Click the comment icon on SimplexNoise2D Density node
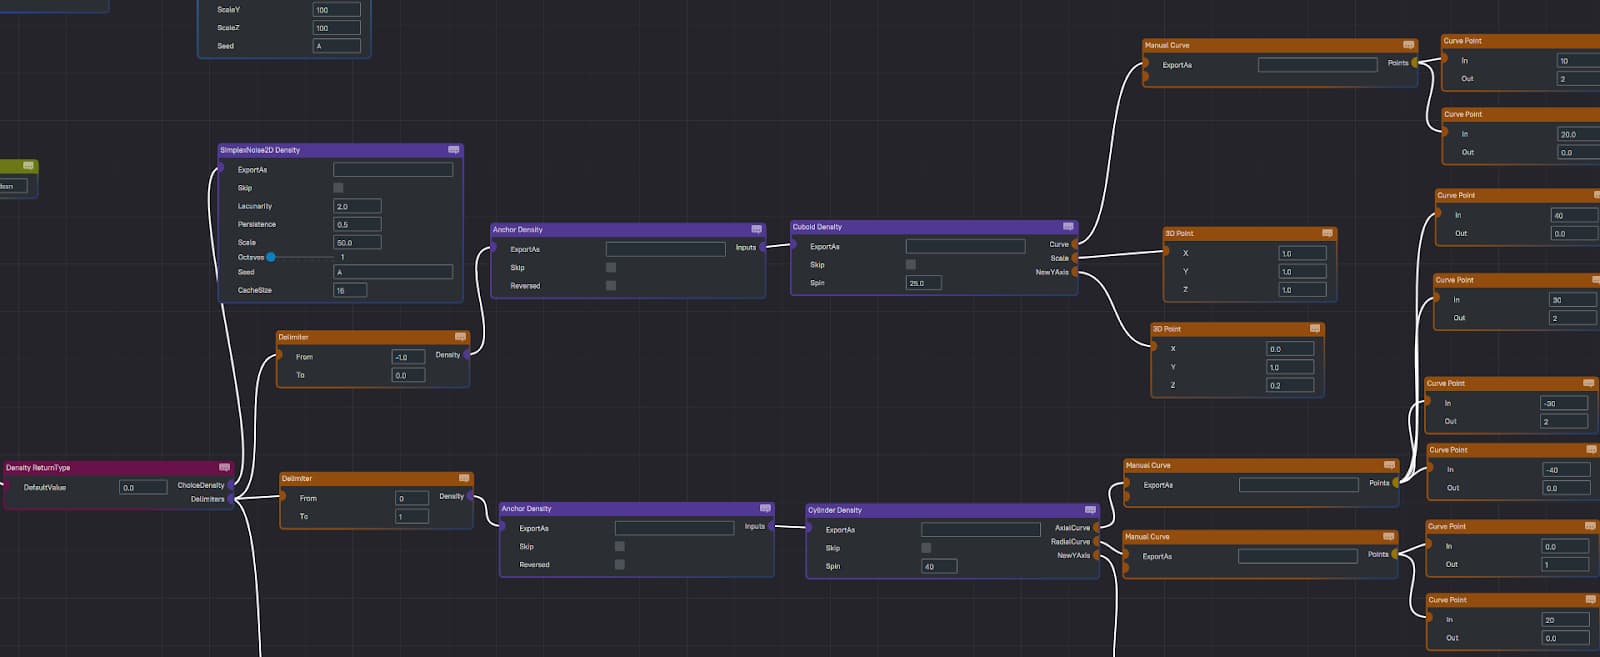 pyautogui.click(x=453, y=150)
